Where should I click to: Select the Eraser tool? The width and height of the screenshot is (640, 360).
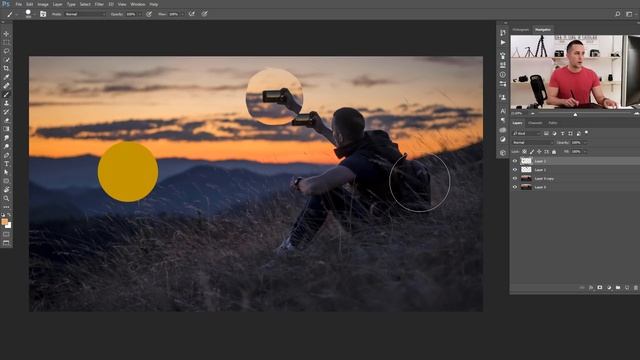[x=6, y=120]
